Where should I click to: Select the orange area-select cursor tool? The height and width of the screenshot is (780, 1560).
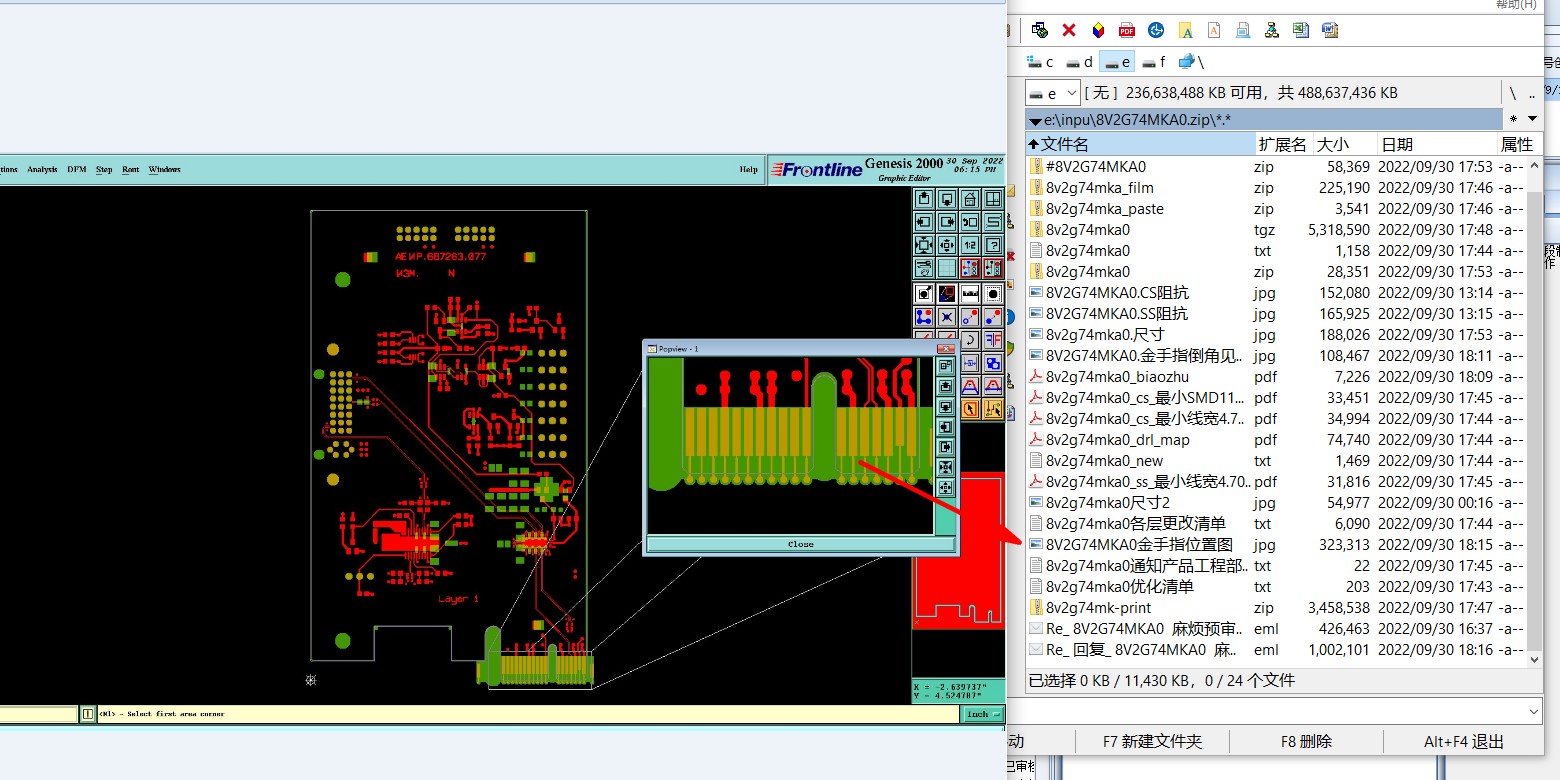pyautogui.click(x=970, y=408)
